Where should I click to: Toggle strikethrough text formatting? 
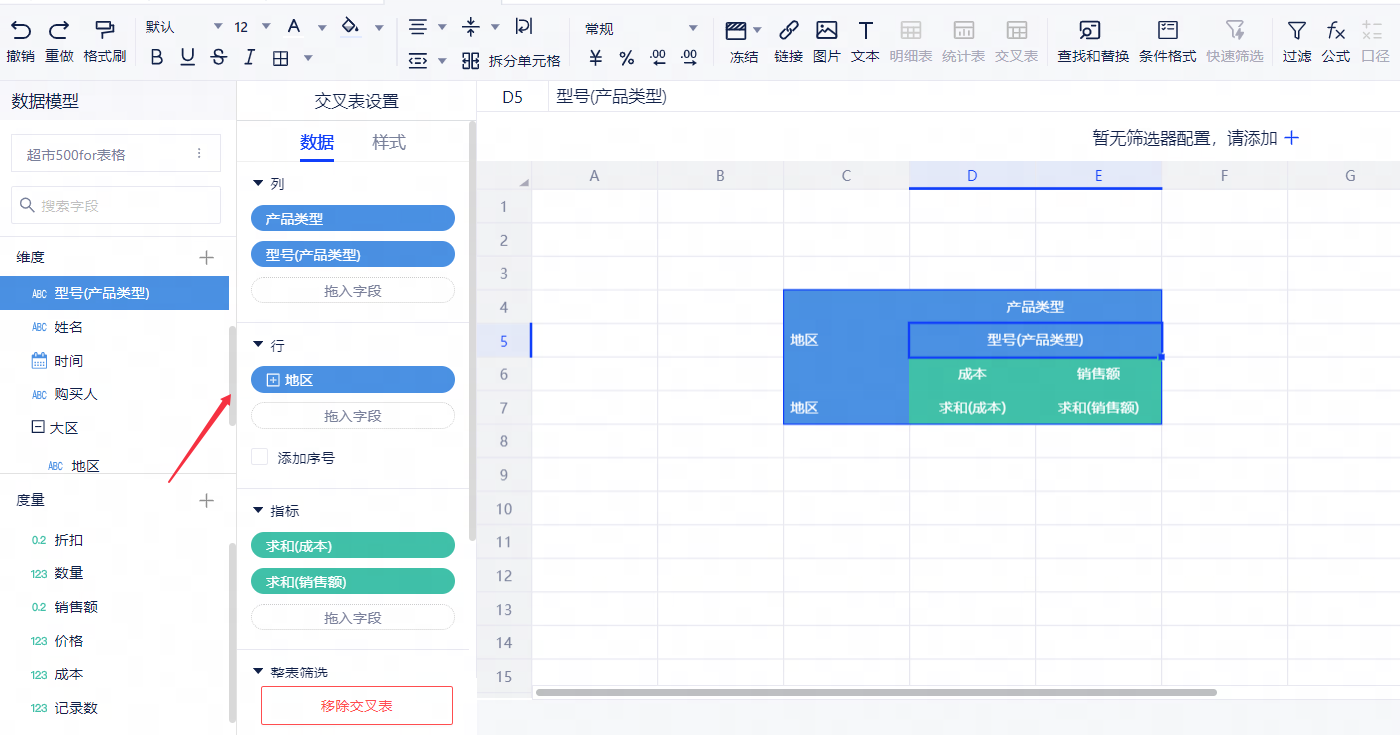coord(219,58)
